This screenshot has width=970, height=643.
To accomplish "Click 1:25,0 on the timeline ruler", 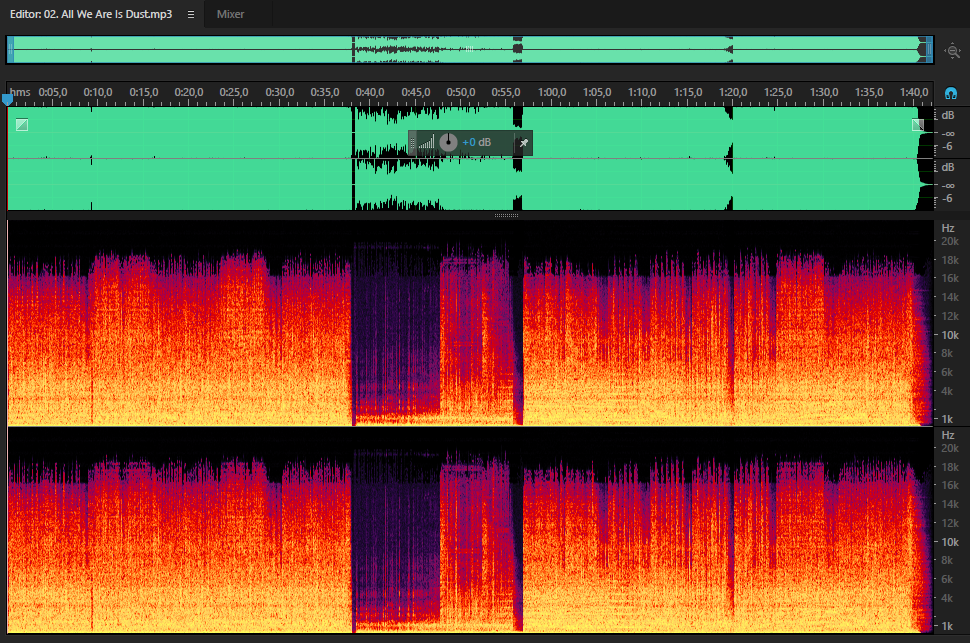I will click(778, 92).
